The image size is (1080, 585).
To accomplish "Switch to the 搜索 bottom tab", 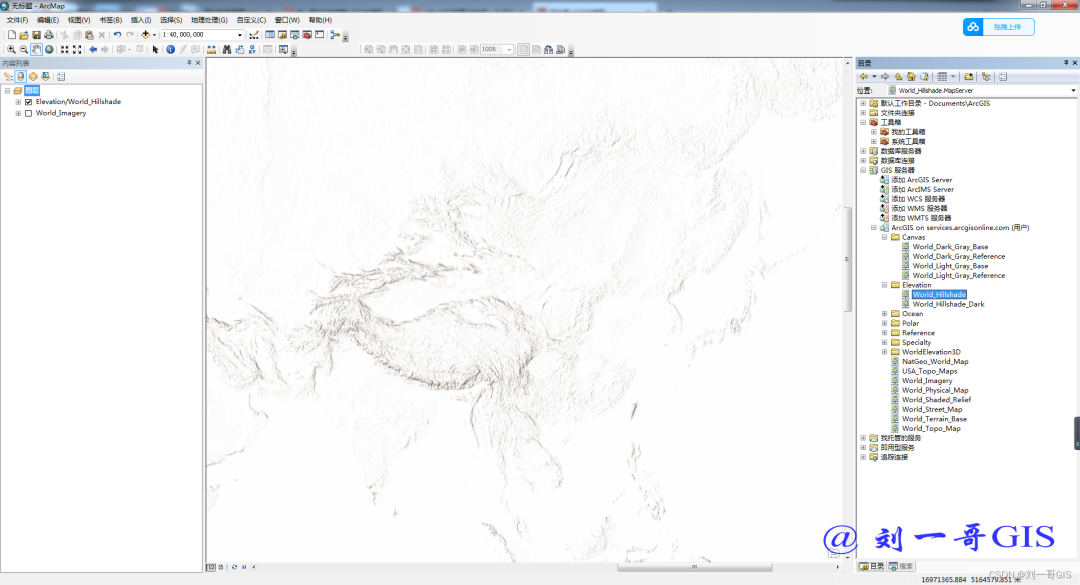I will coord(901,566).
